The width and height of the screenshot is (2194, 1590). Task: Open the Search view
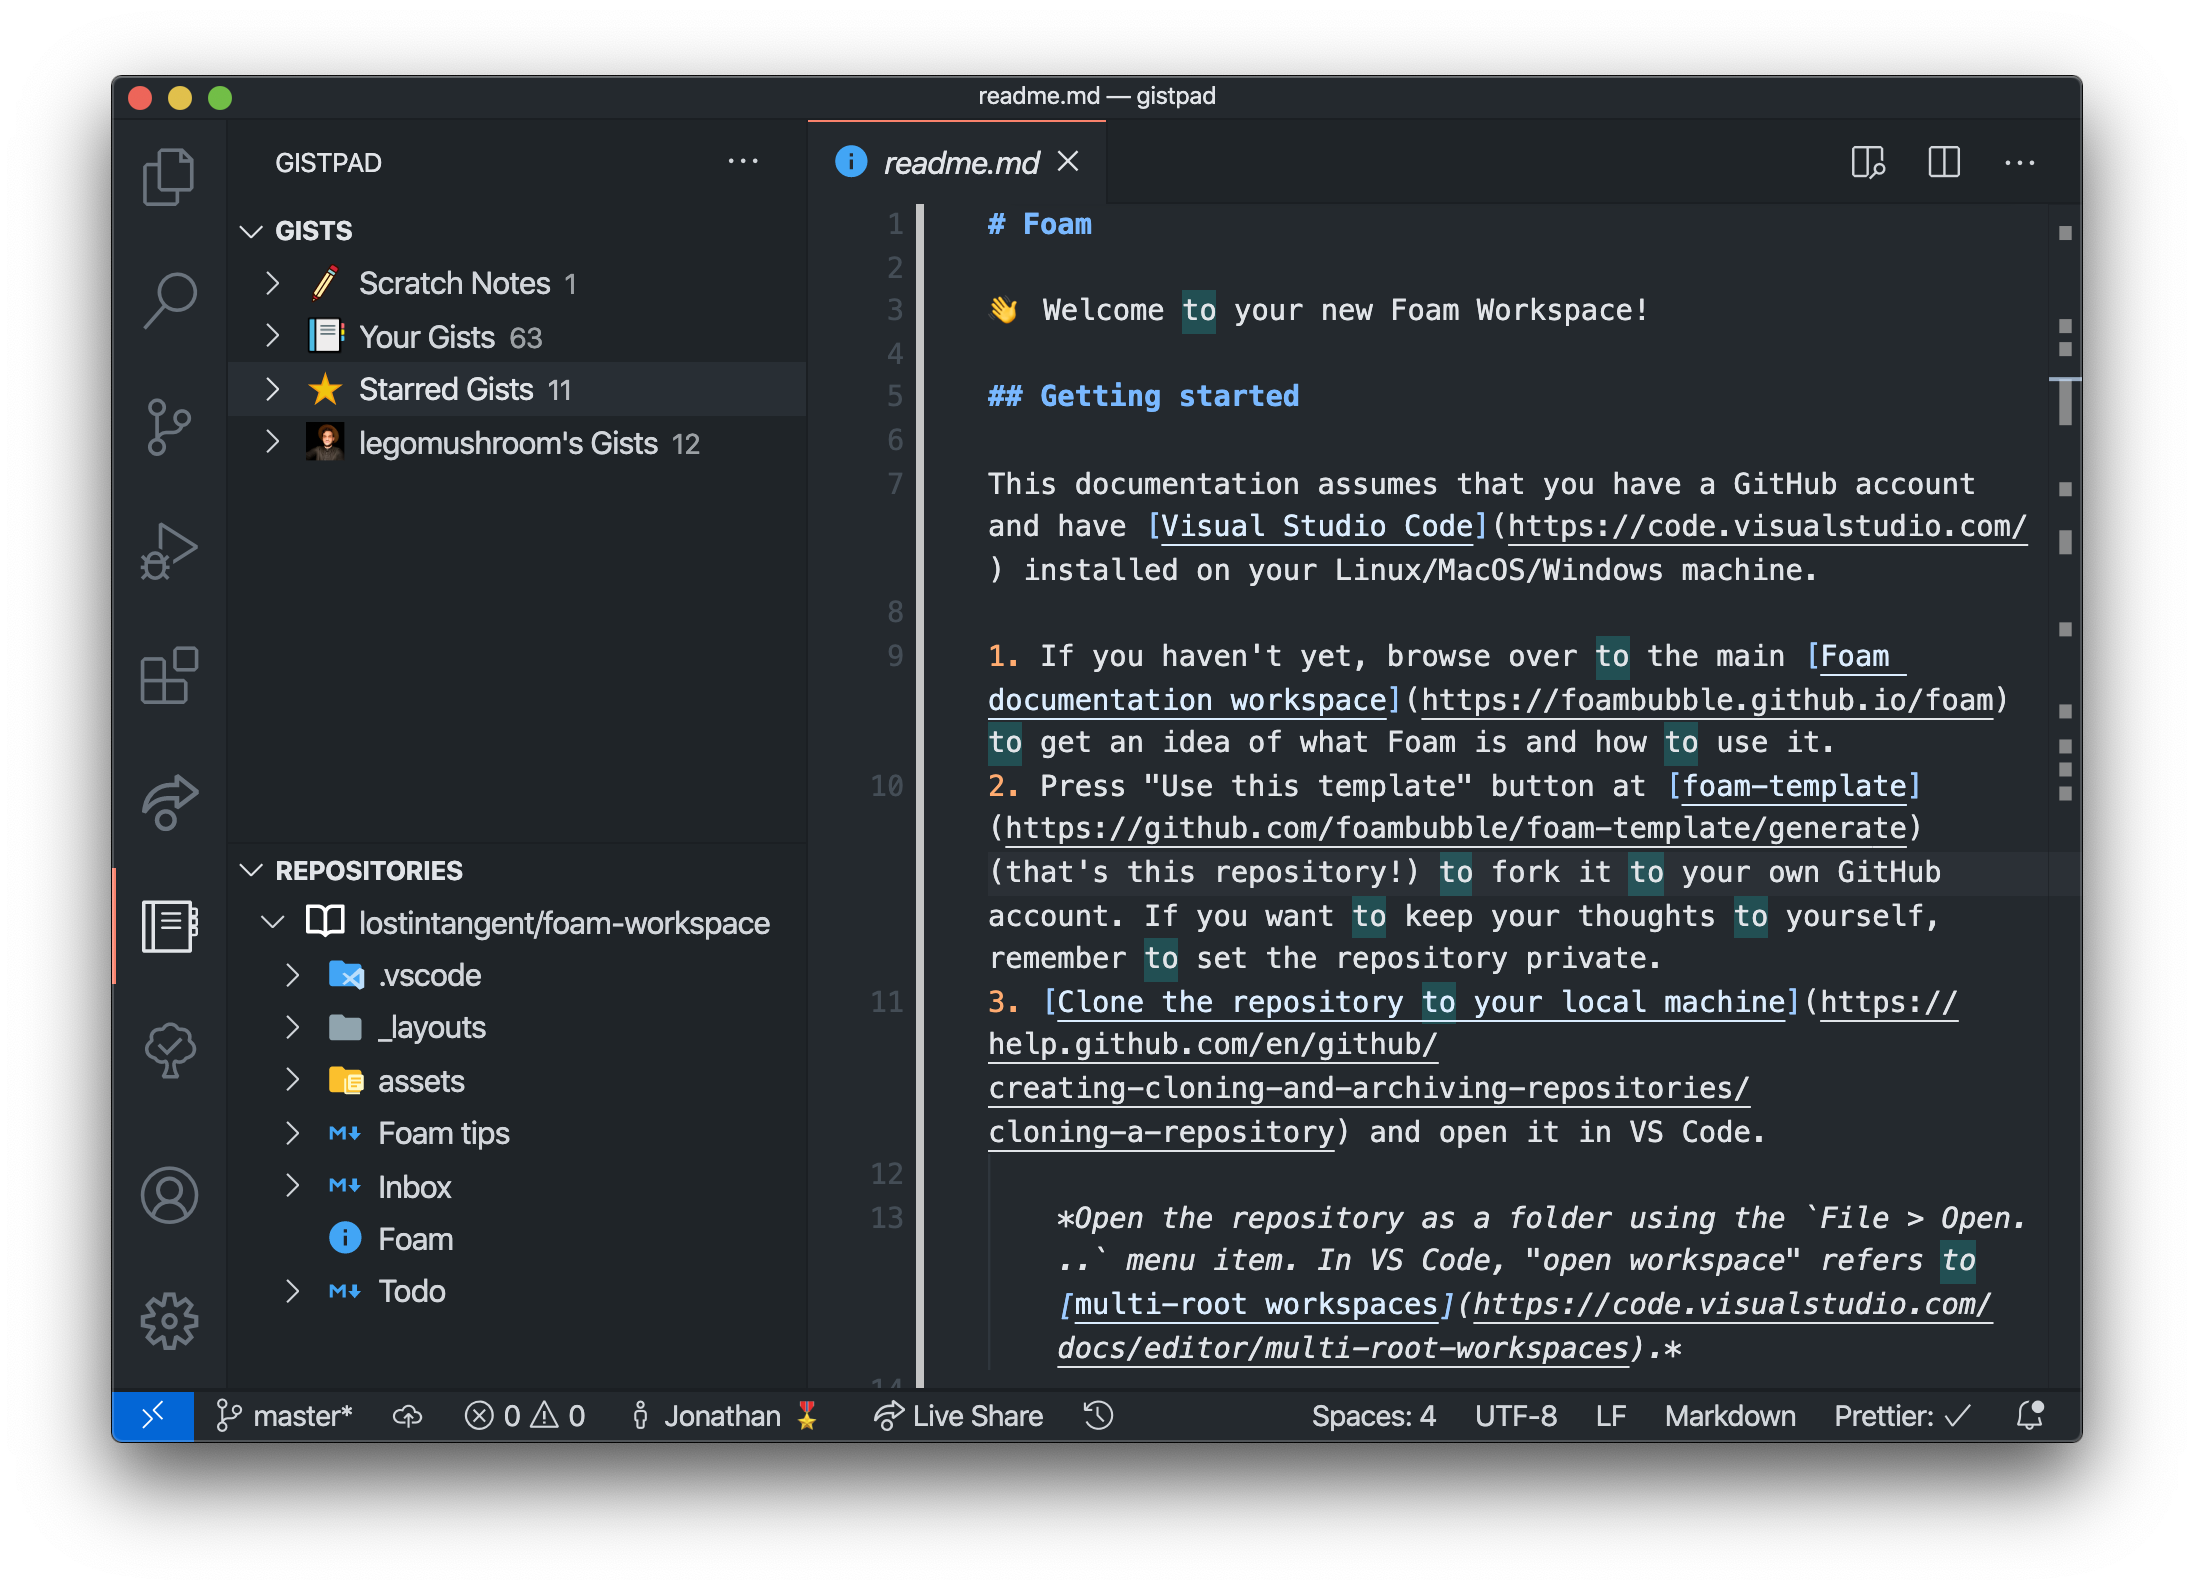pyautogui.click(x=169, y=300)
